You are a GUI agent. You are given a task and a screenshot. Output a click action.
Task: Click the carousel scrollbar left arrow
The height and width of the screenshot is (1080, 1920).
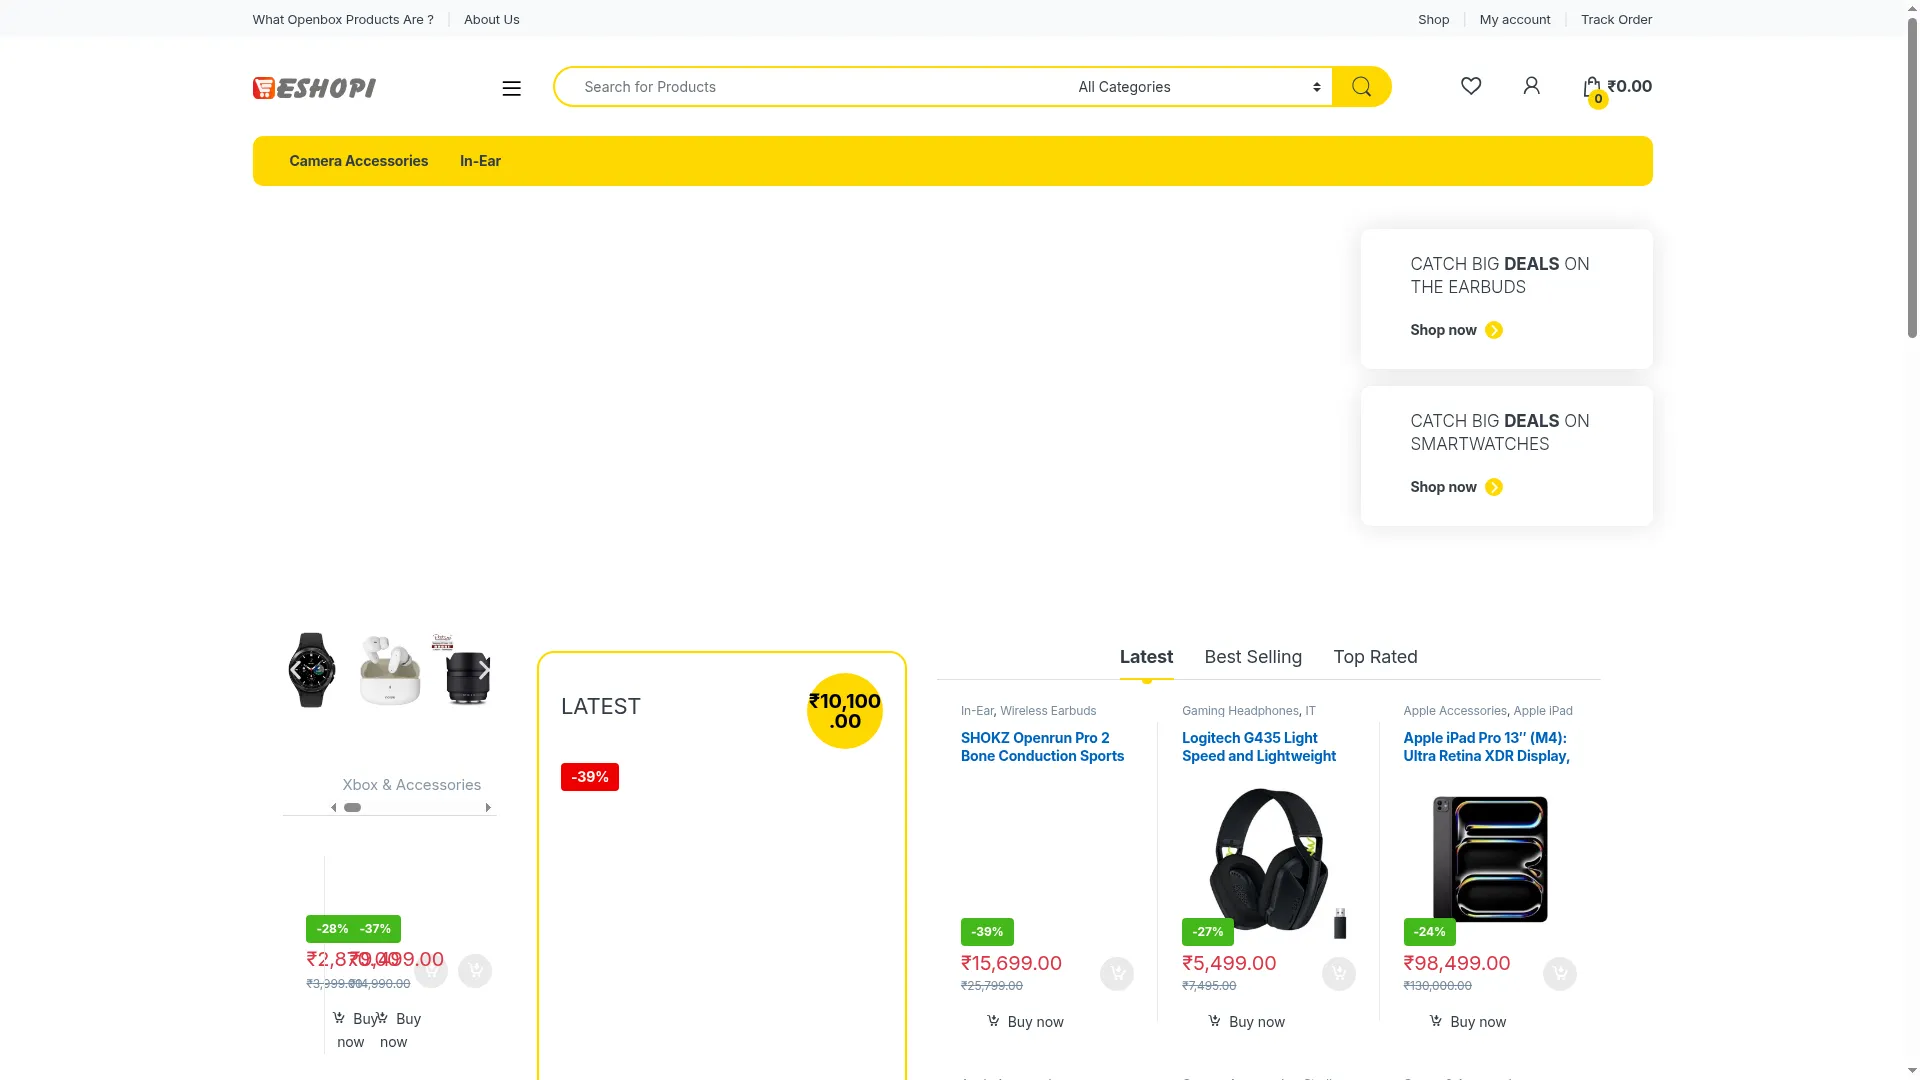[x=334, y=808]
